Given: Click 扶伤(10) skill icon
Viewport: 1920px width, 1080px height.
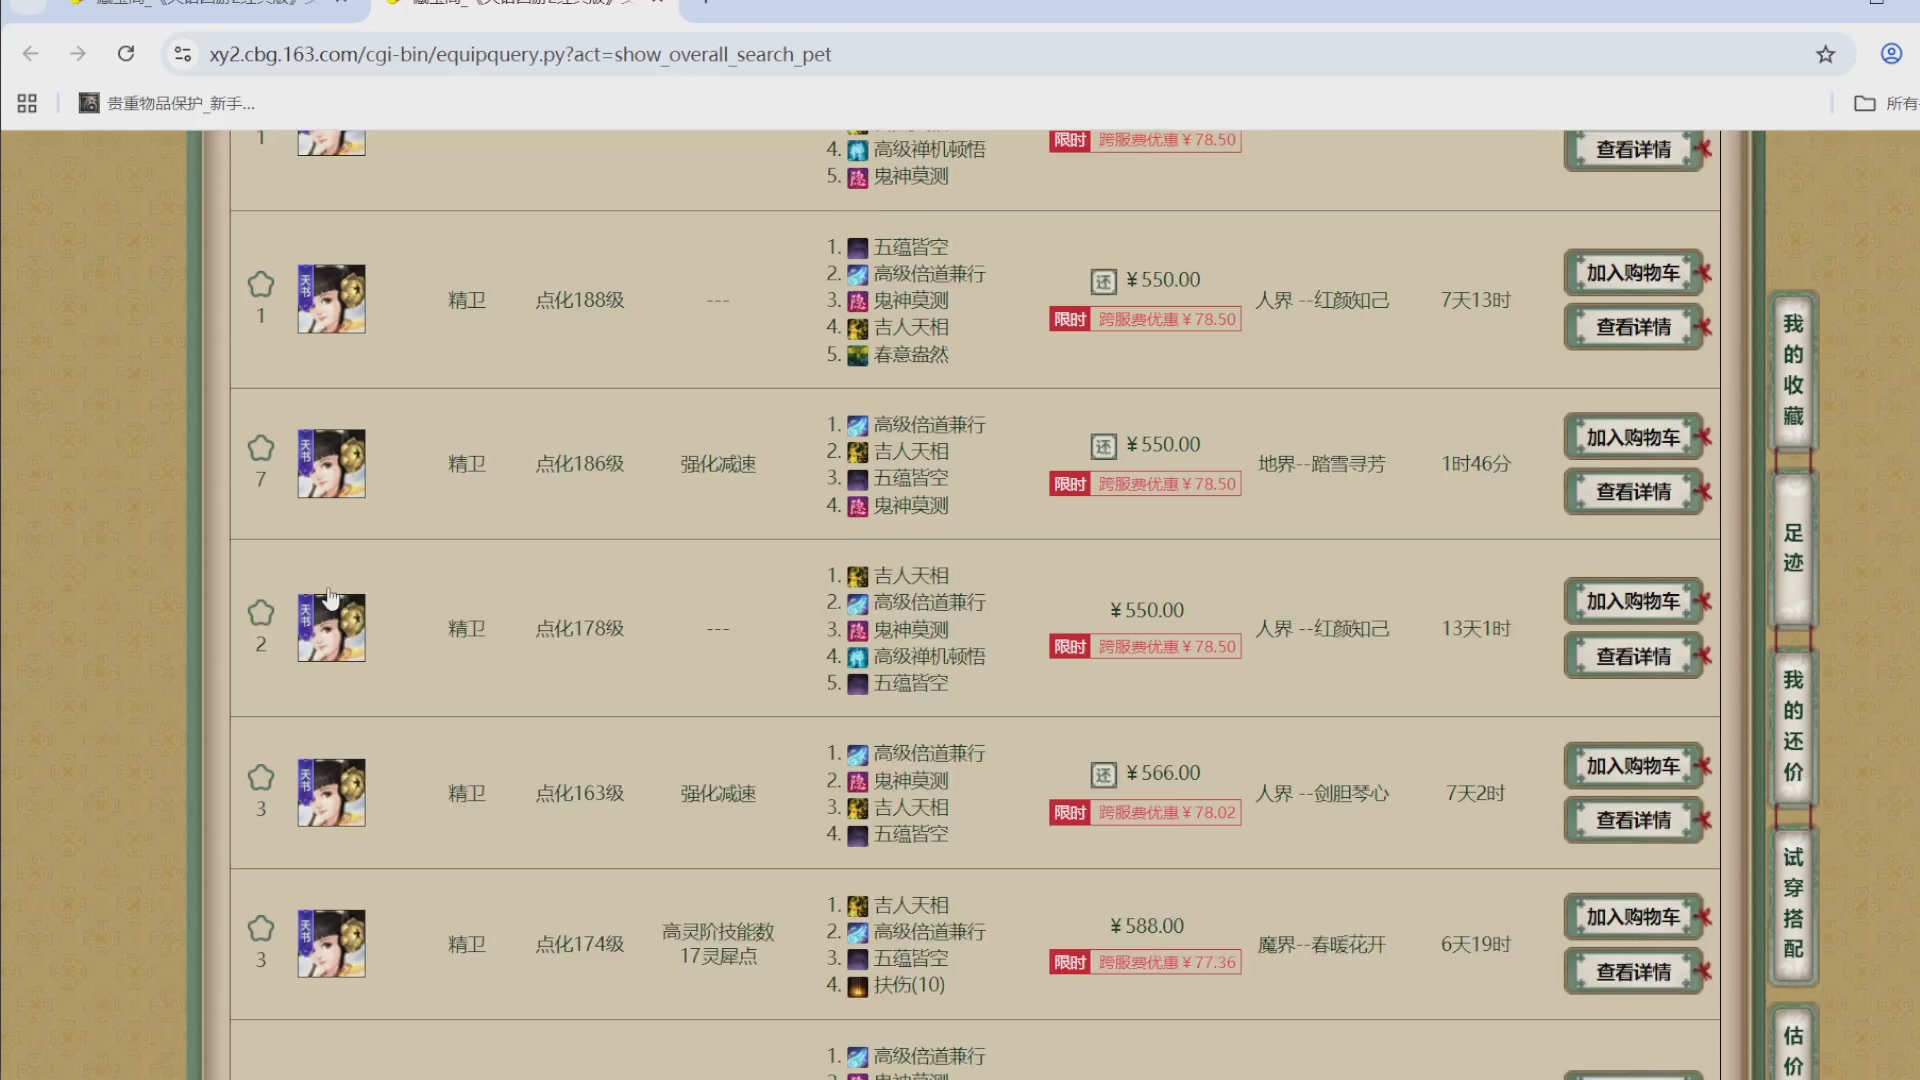Looking at the screenshot, I should point(857,986).
